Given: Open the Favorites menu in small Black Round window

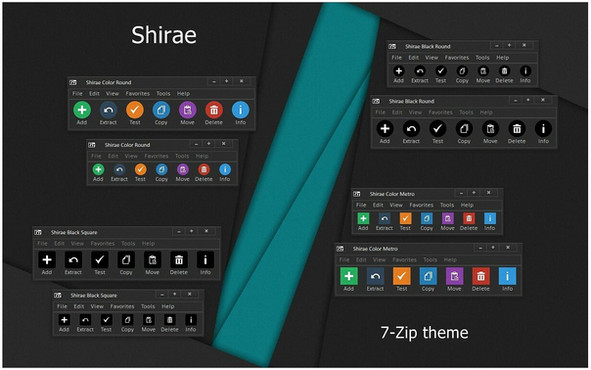Looking at the screenshot, I should (x=457, y=58).
